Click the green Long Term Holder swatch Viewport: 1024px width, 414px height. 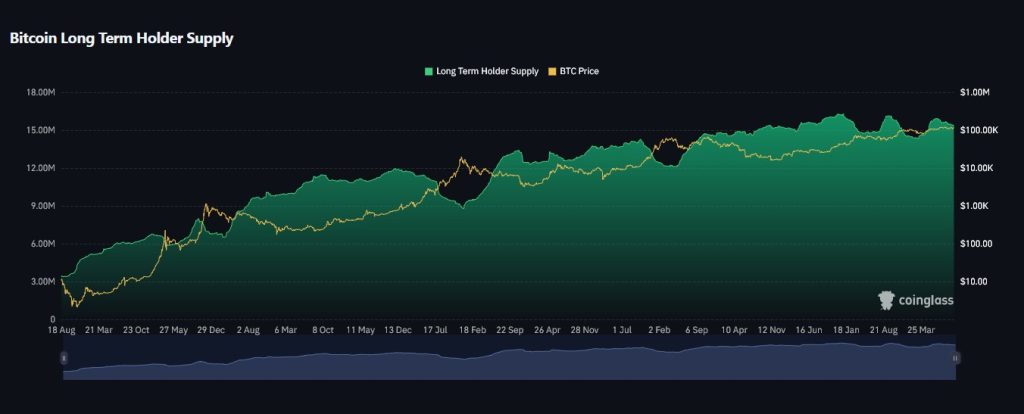pyautogui.click(x=429, y=71)
